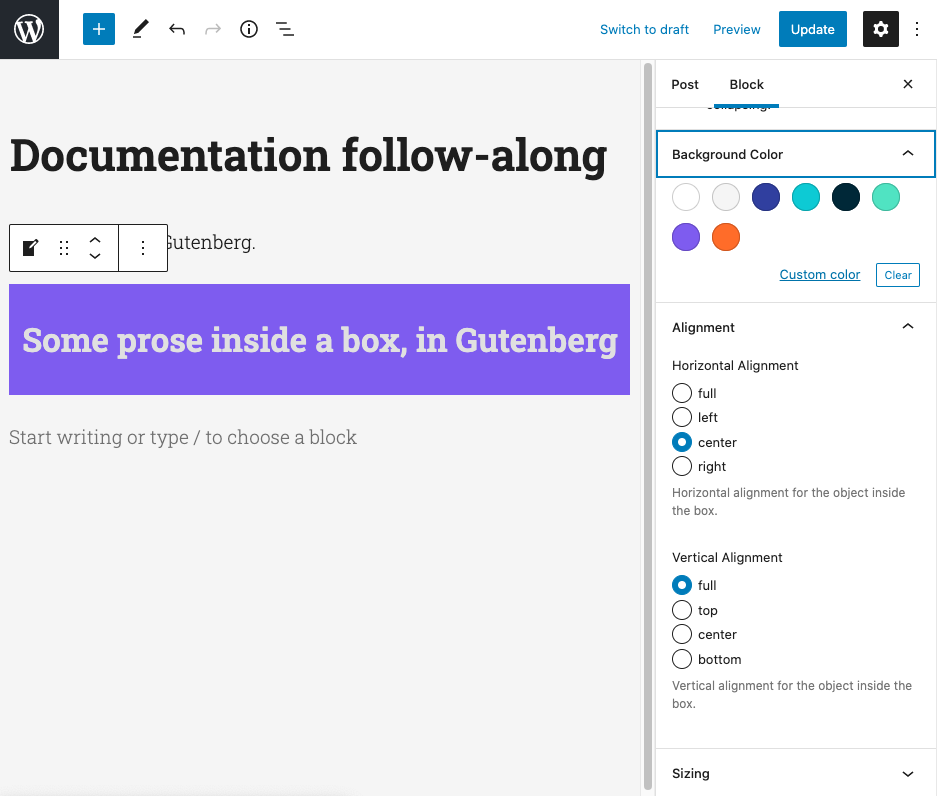Screen dimensions: 937x796
Task: Click the empty 'Start writing' paragraph block
Action: click(x=183, y=437)
